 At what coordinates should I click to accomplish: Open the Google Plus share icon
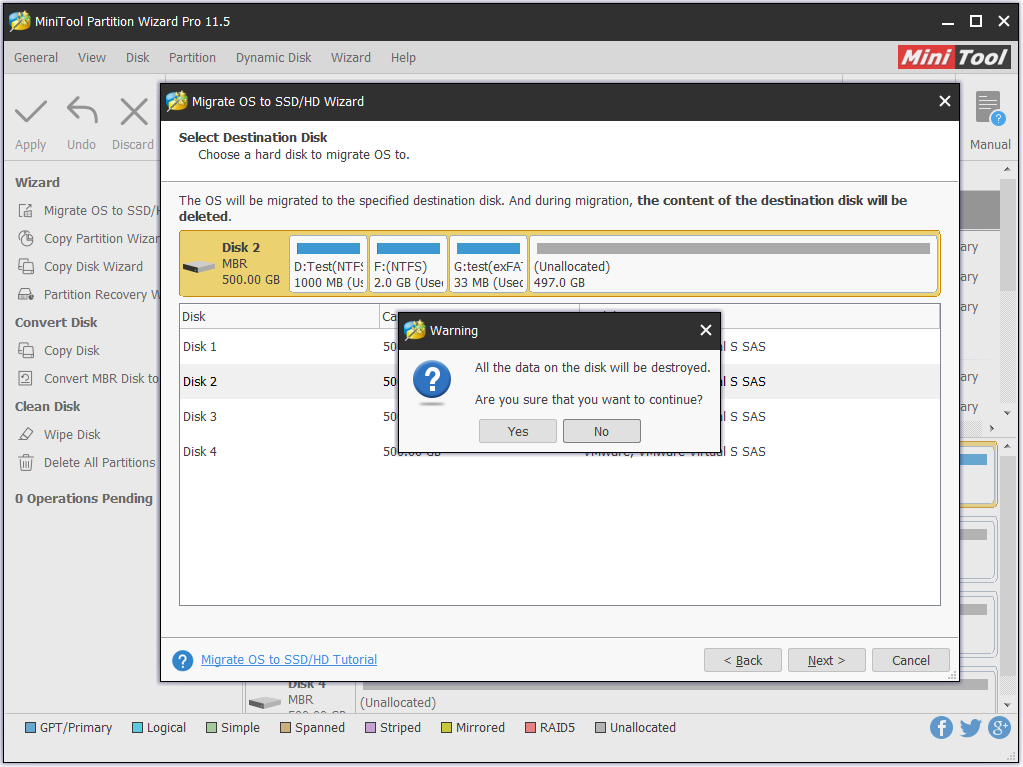(999, 727)
